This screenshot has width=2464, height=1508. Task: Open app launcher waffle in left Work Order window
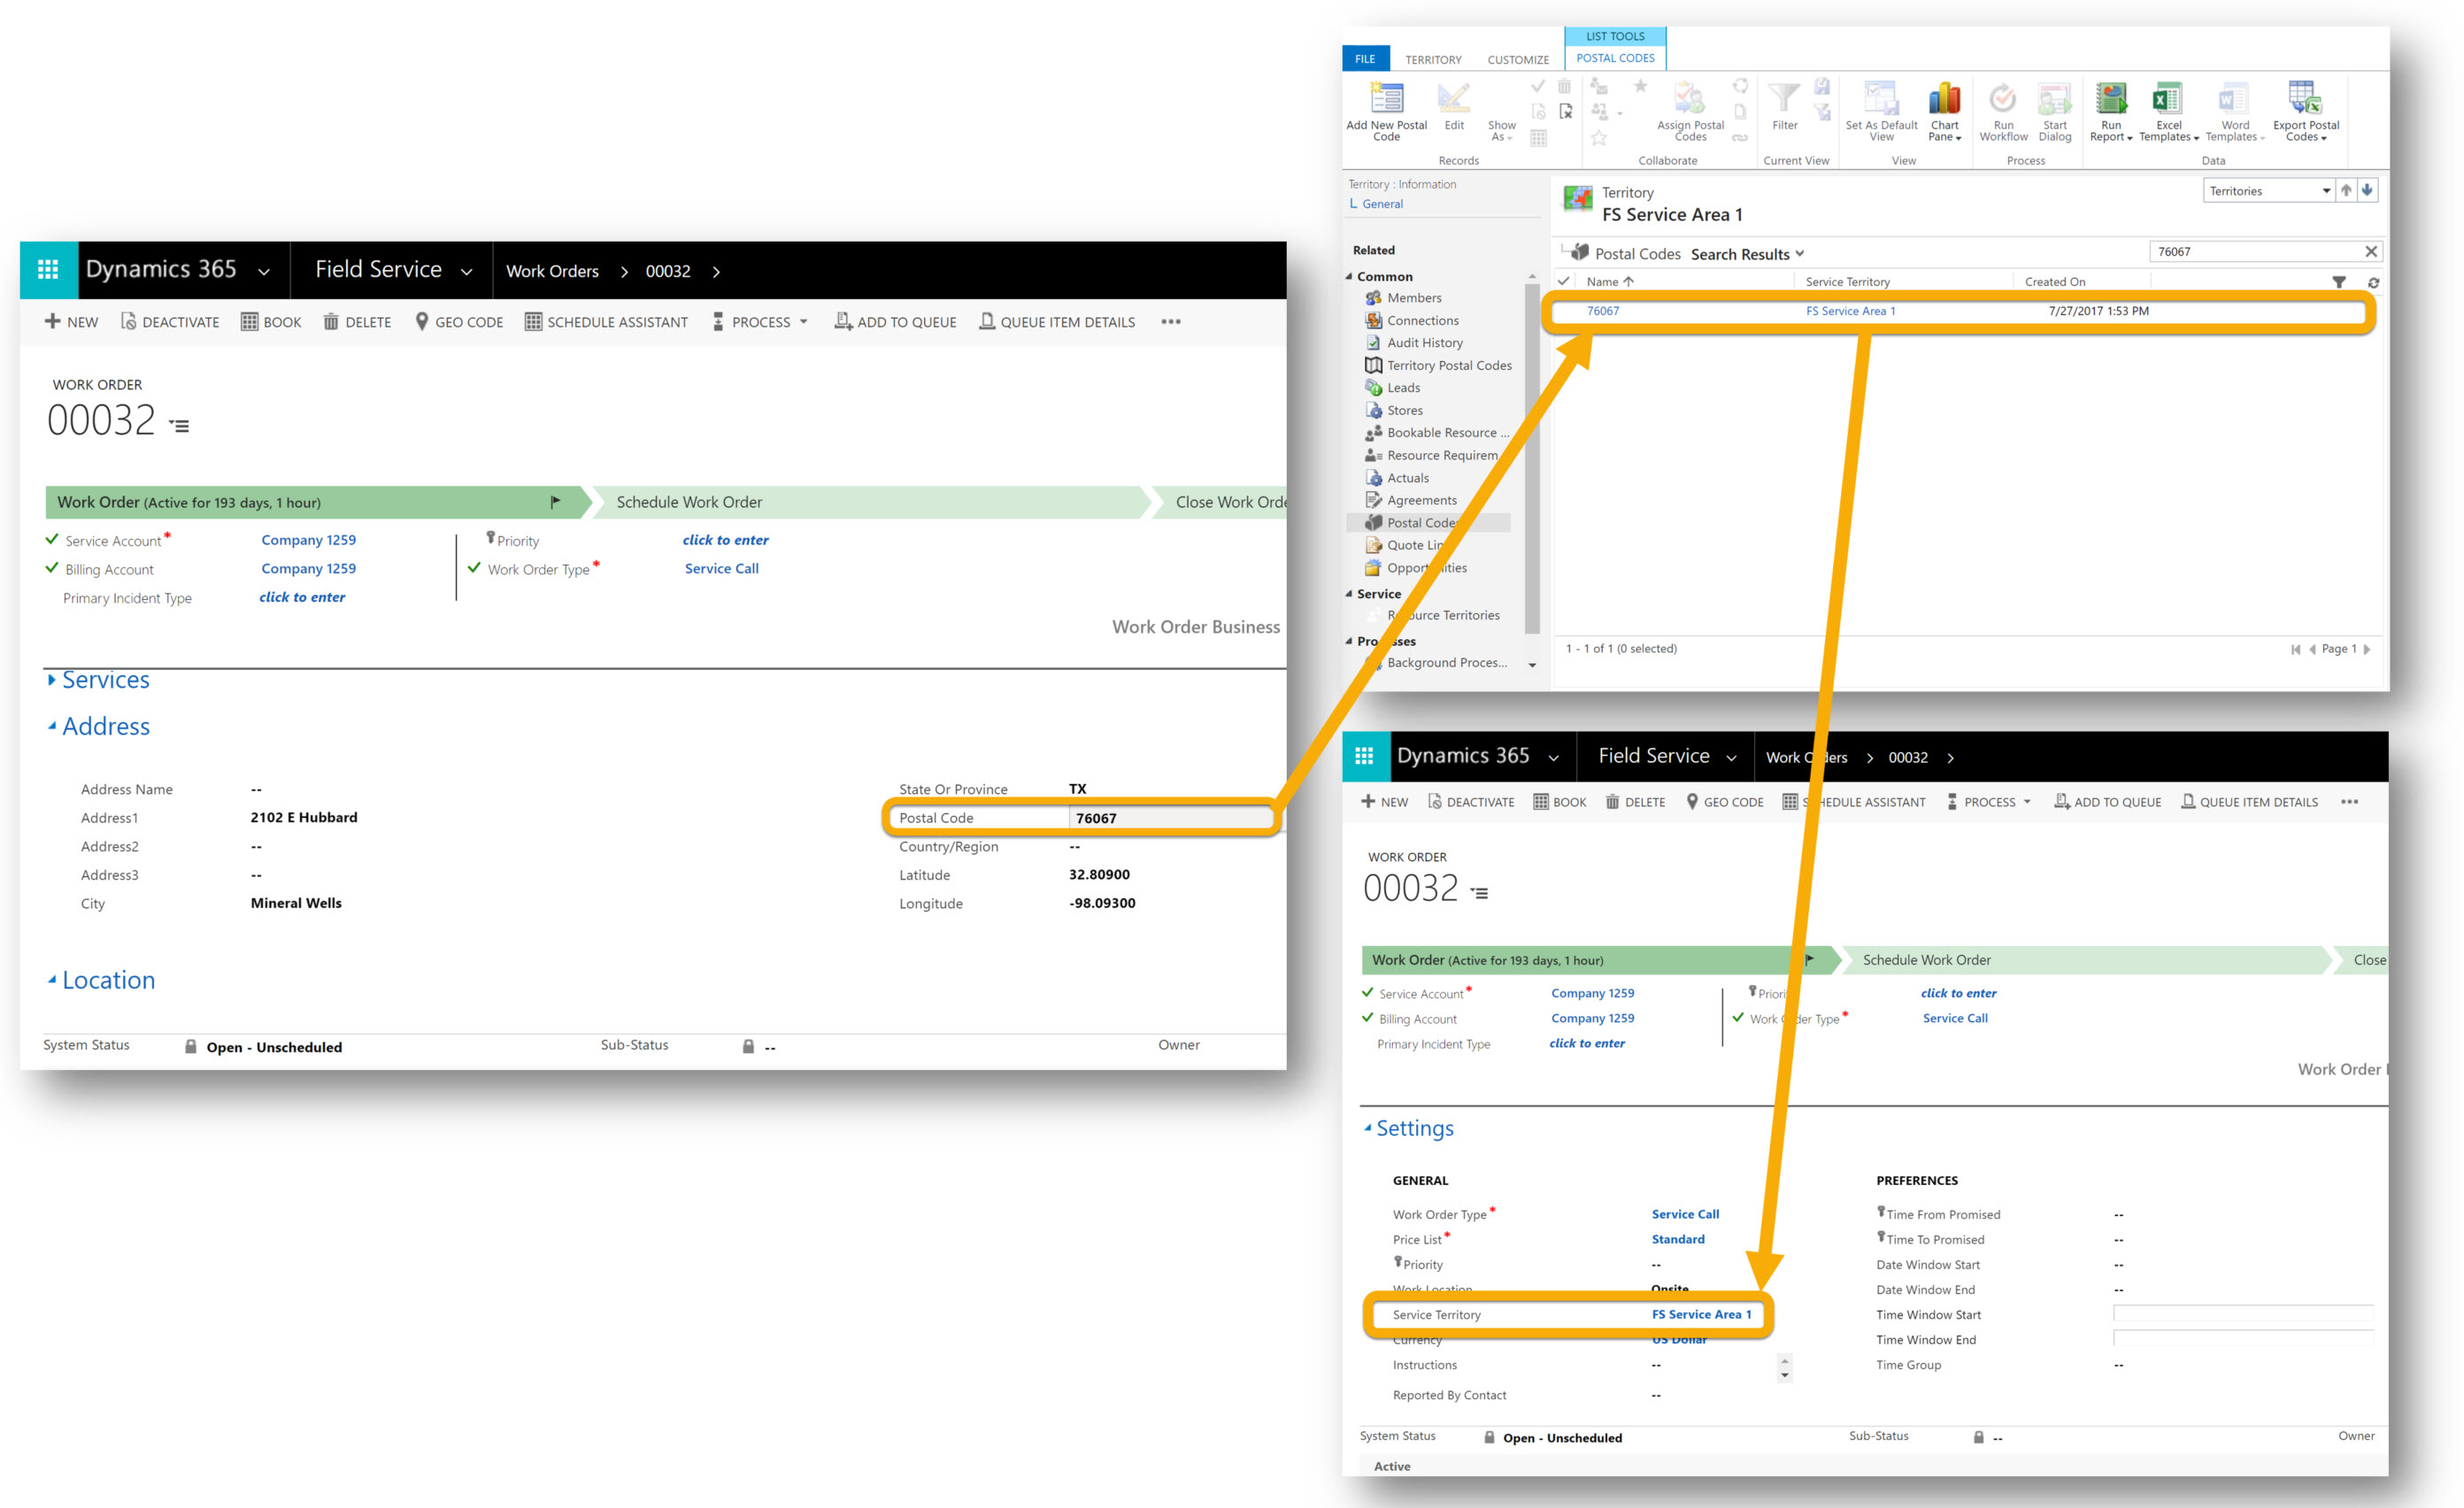(48, 270)
